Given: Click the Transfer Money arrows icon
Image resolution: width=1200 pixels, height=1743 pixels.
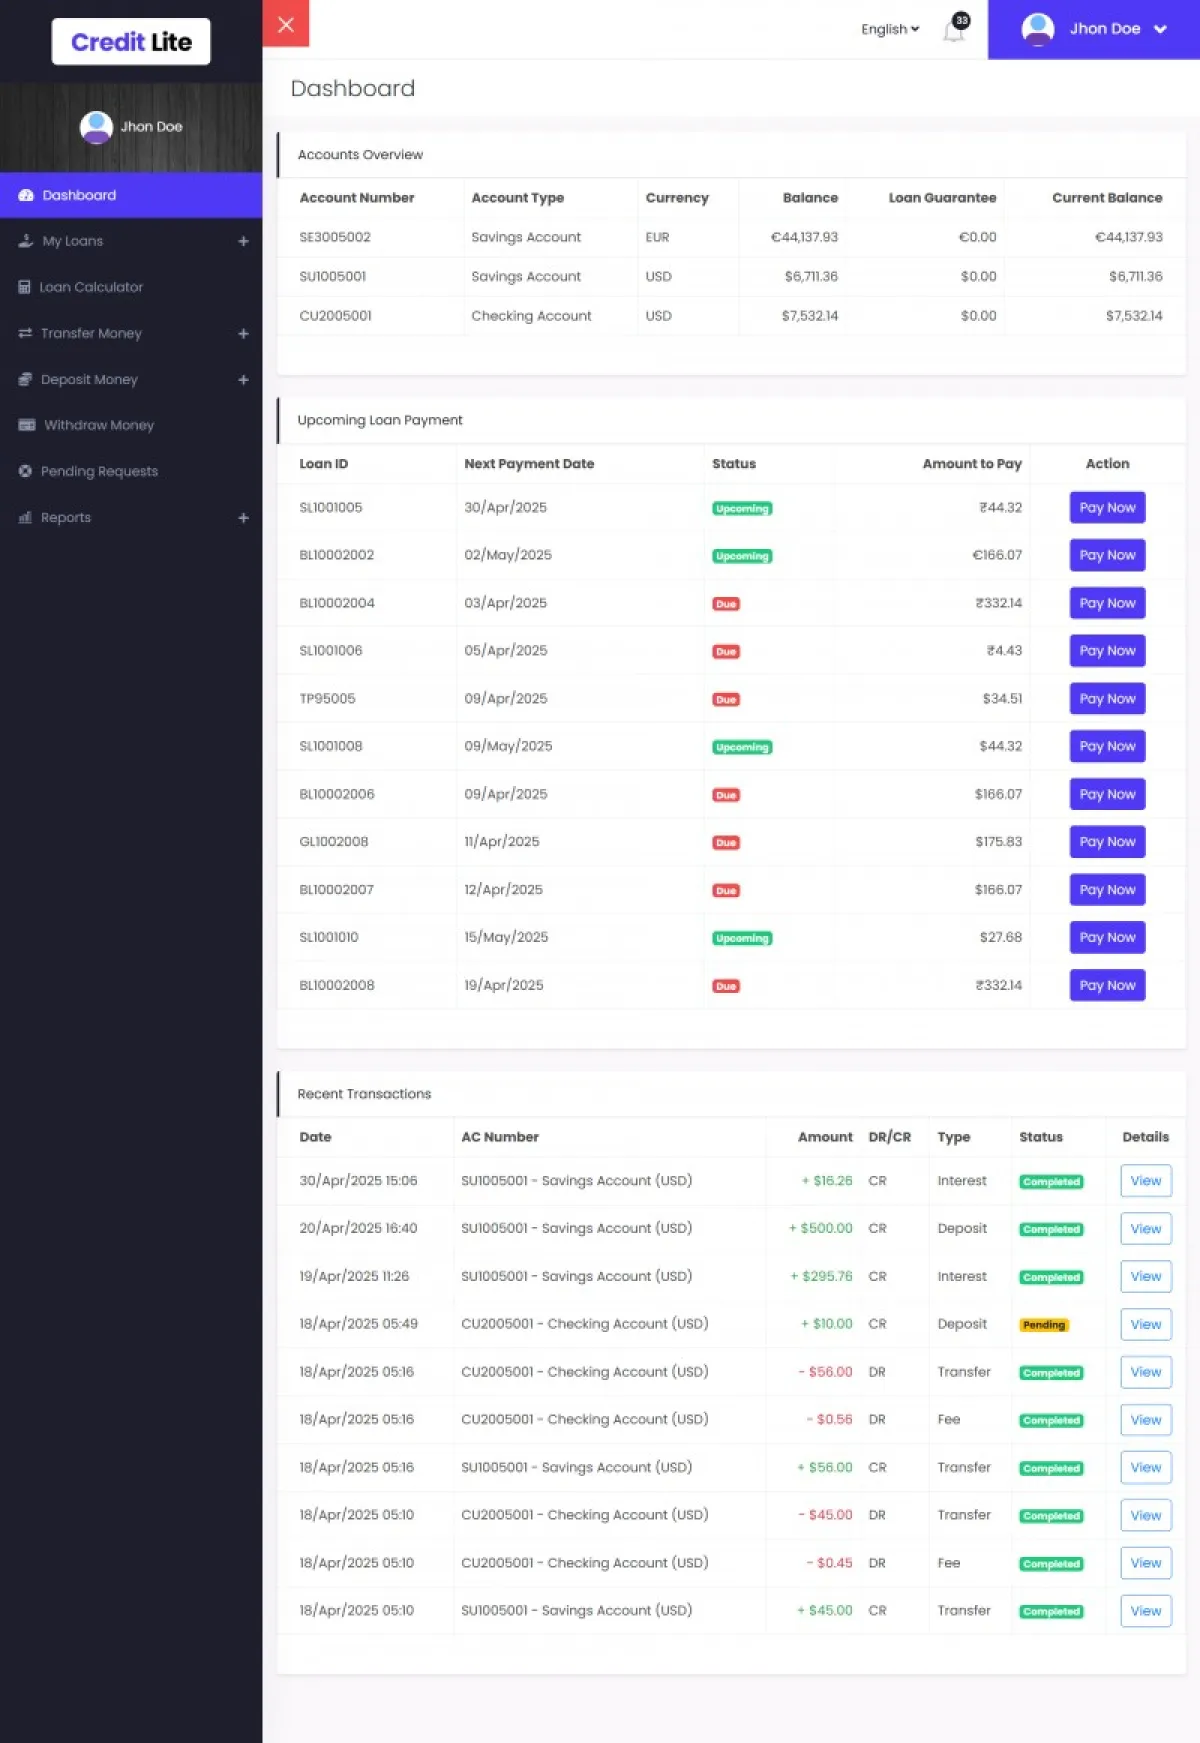Looking at the screenshot, I should click(26, 334).
